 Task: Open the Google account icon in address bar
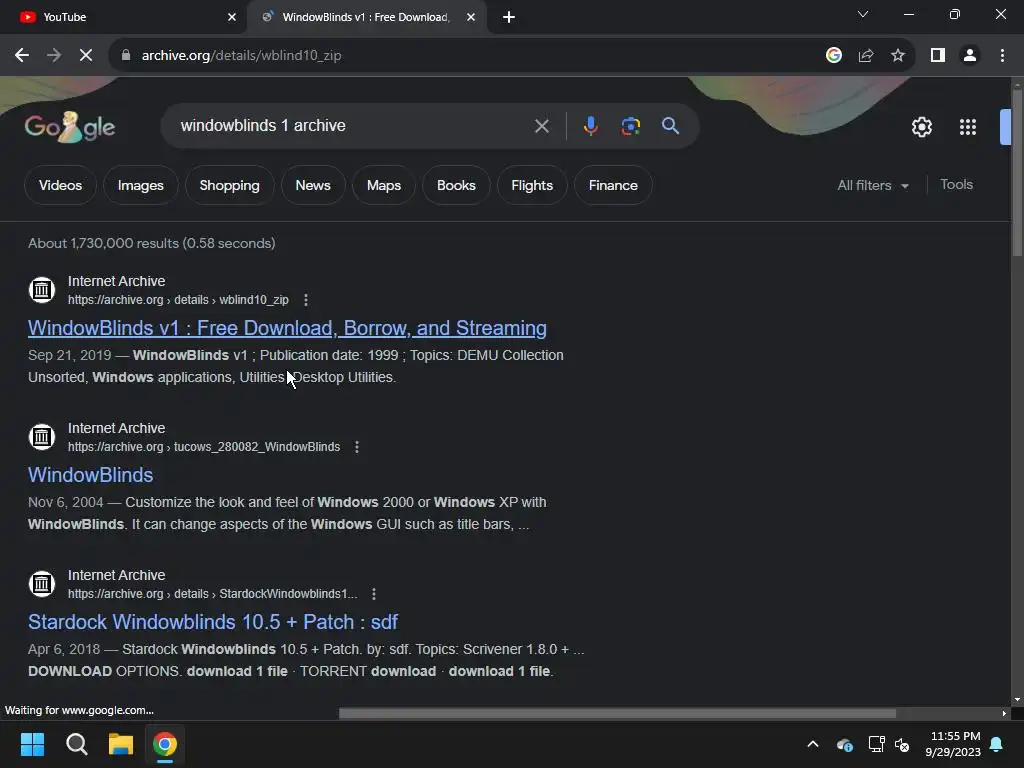834,56
